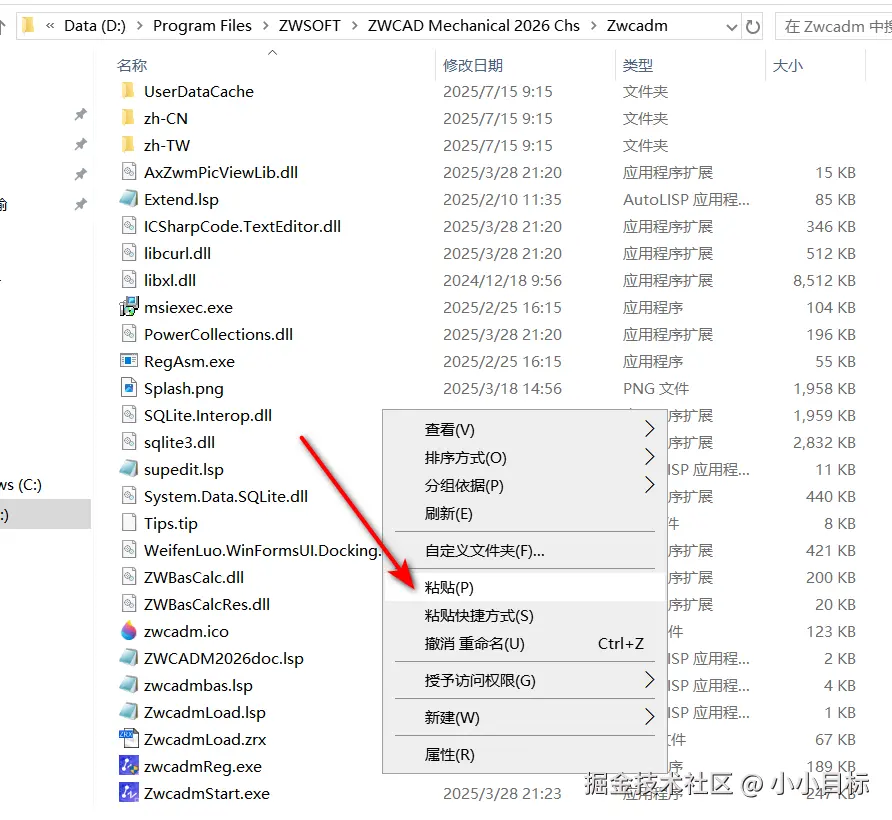Screen dimensions: 892x820
Task: Click the 2024/12/18 9:56 date value
Action: (502, 281)
